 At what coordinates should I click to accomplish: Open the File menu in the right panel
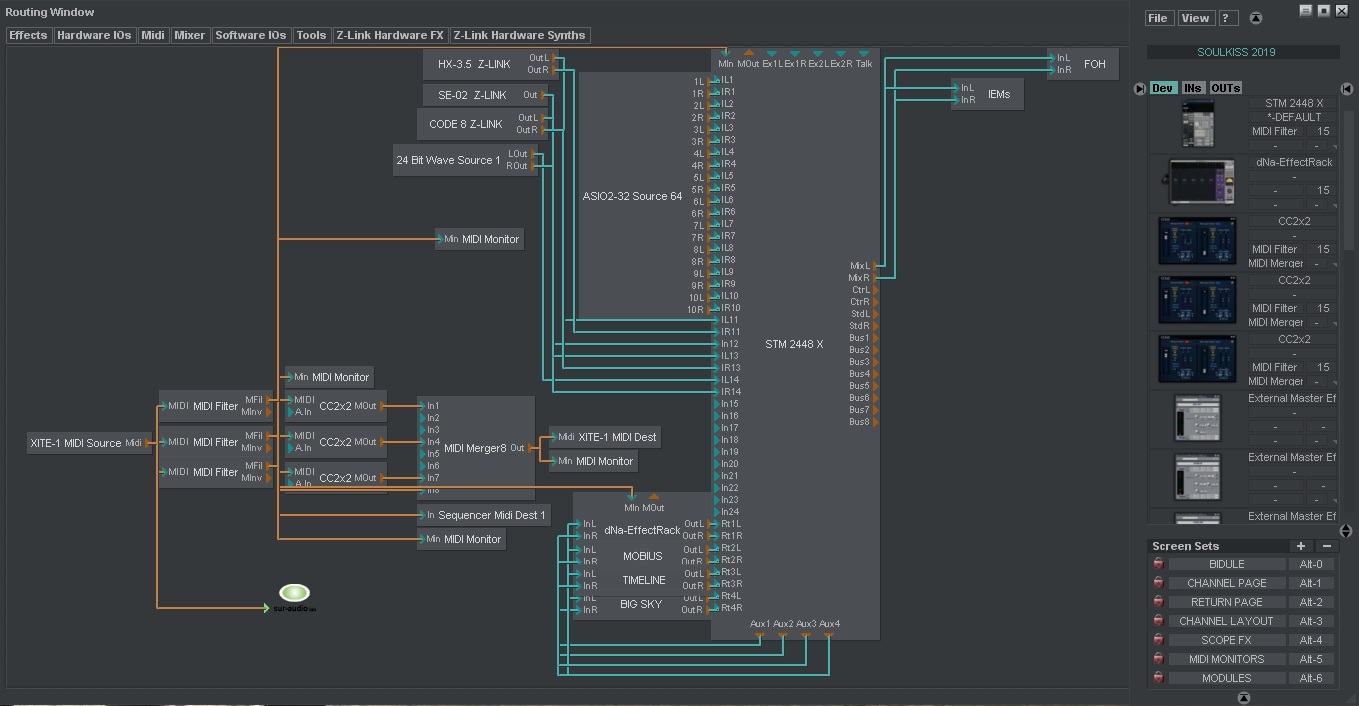[x=1158, y=18]
